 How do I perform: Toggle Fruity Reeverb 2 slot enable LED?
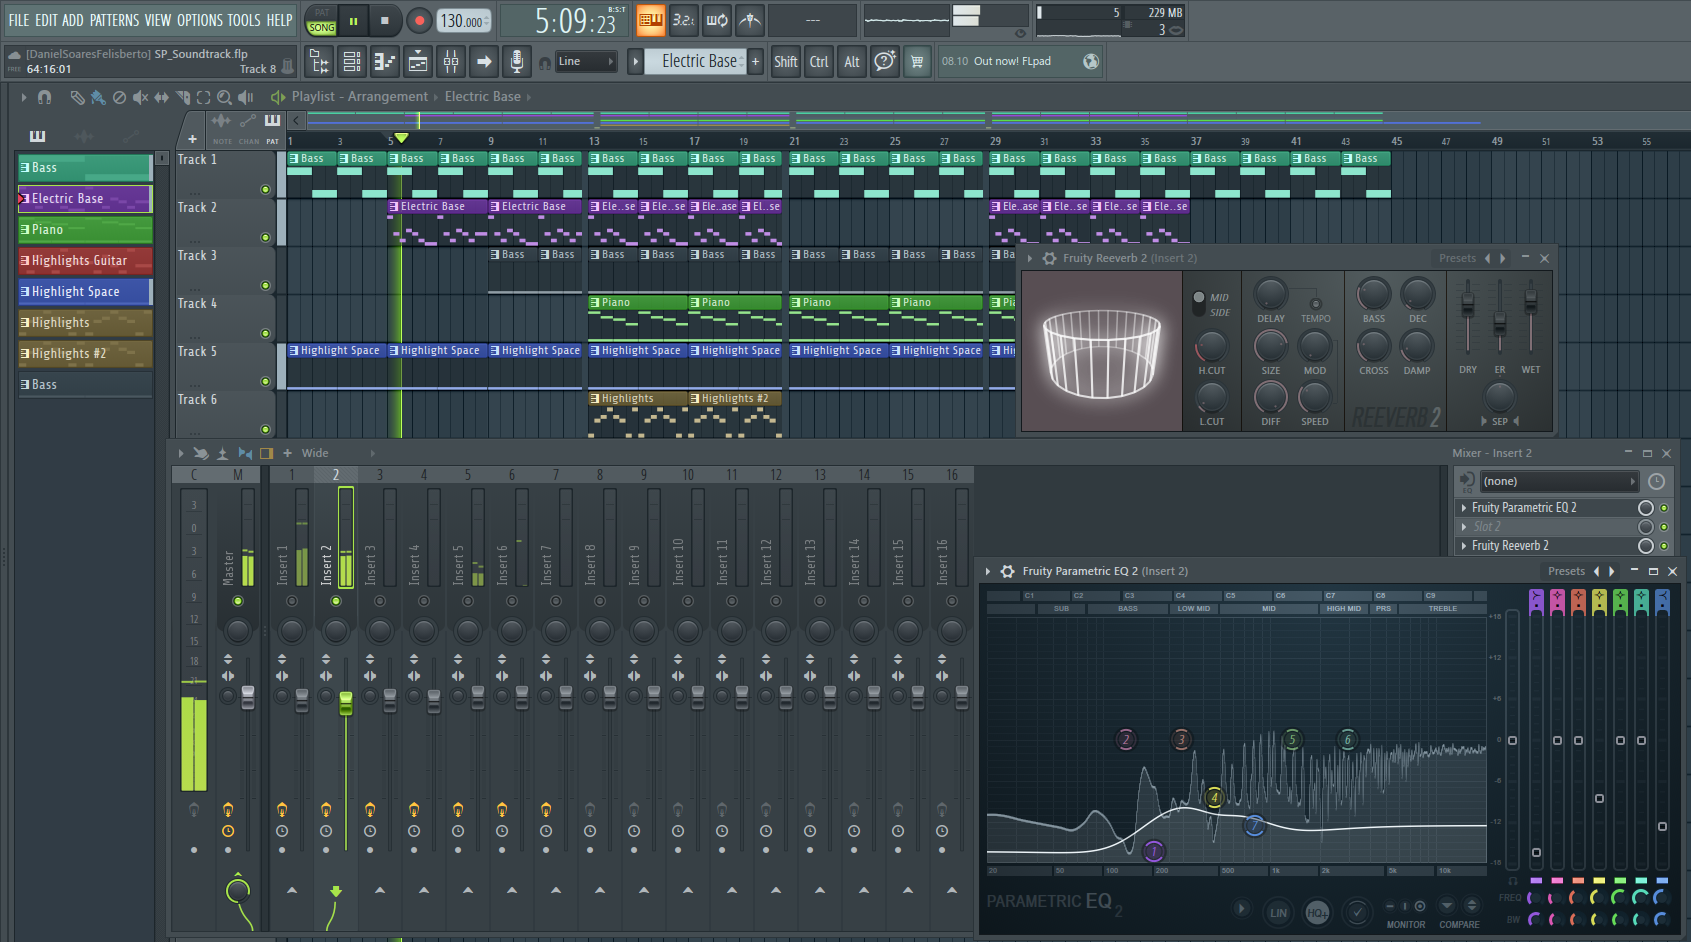1664,546
